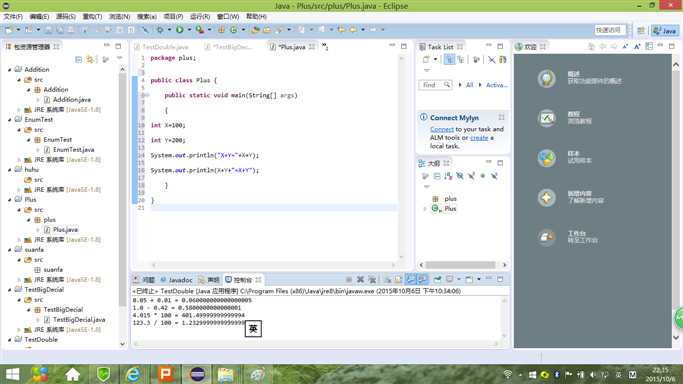Click the All filter link in Task List

(x=469, y=85)
